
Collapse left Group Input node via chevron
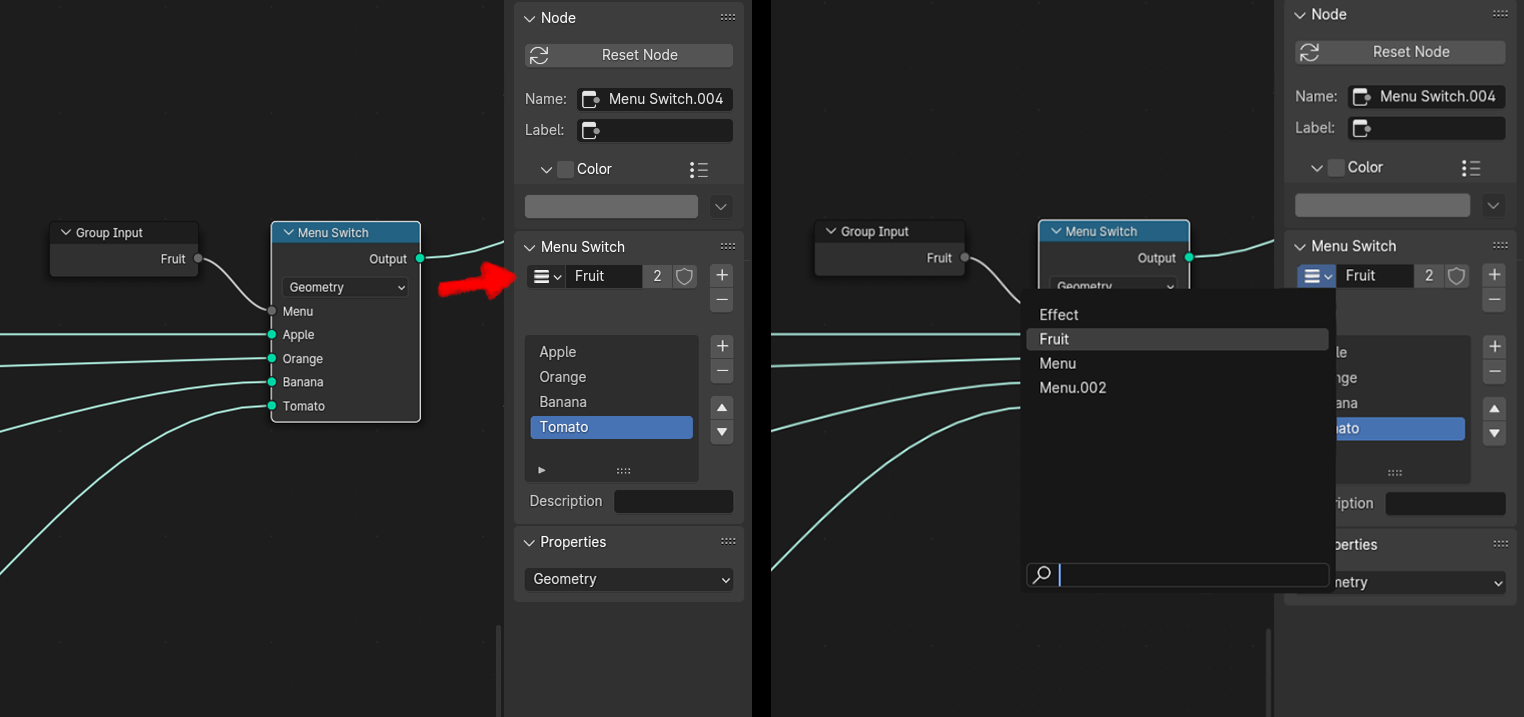(65, 233)
